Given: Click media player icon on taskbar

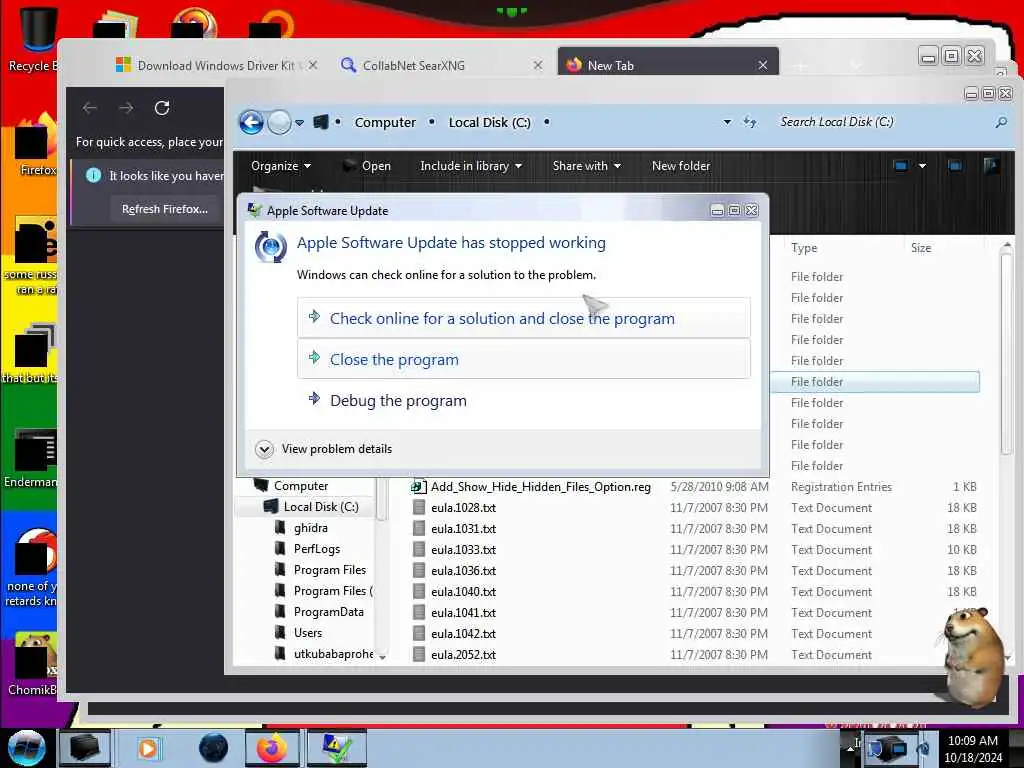Looking at the screenshot, I should [x=148, y=748].
